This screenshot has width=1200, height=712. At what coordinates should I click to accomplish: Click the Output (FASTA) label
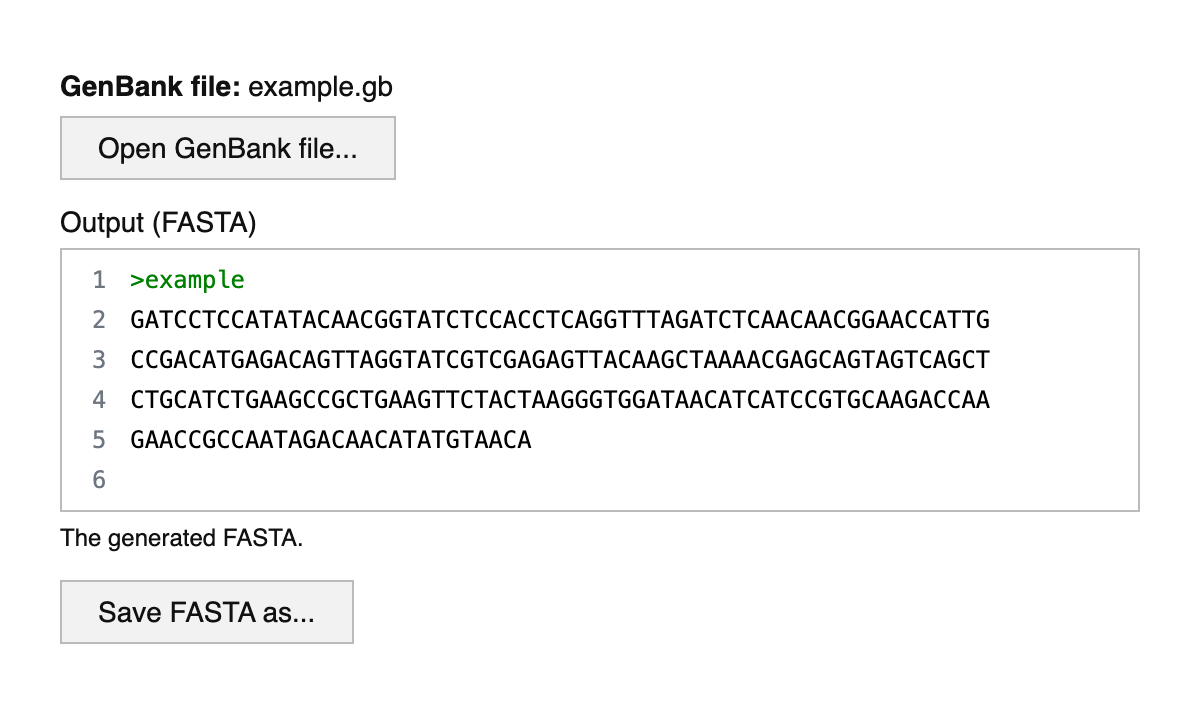click(x=158, y=223)
